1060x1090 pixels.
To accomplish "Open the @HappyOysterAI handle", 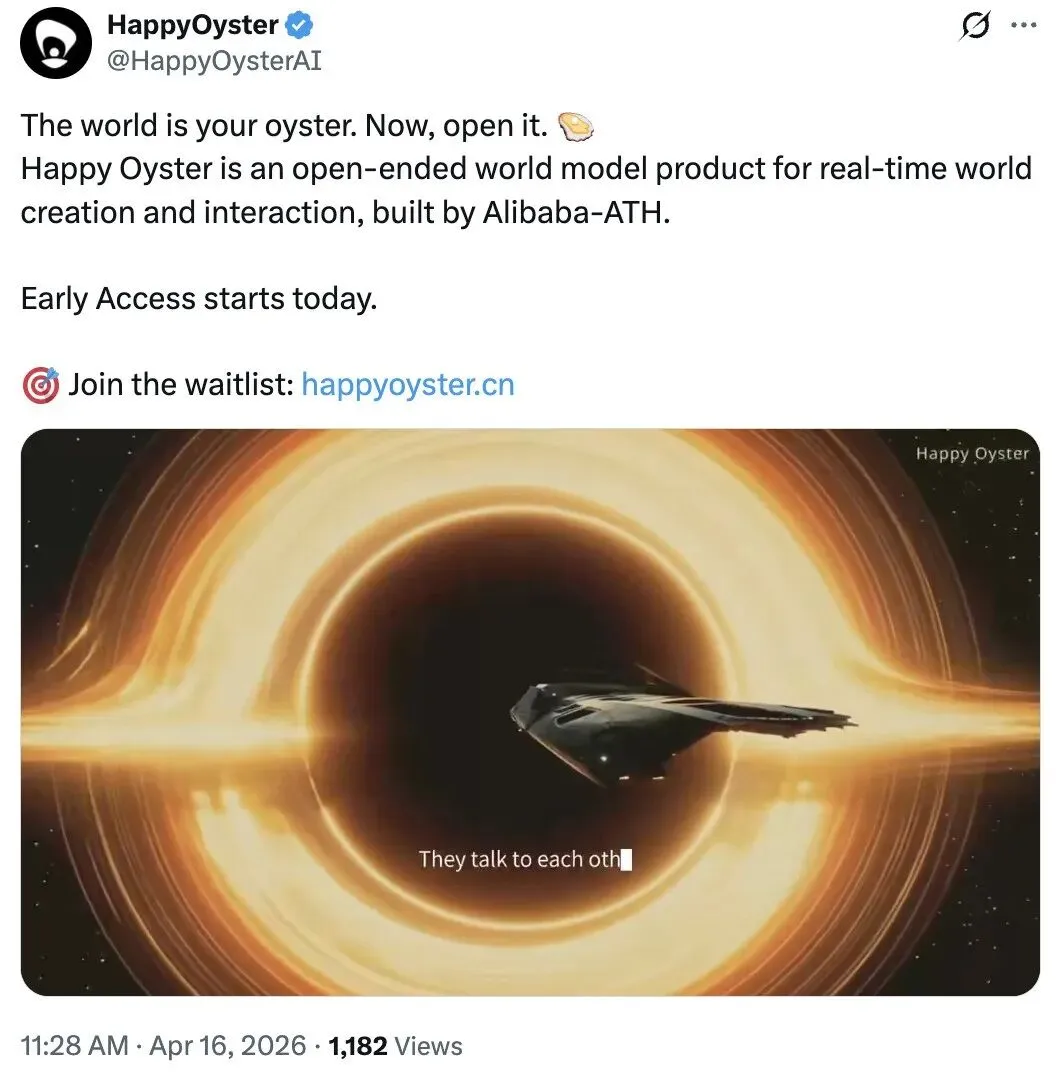I will click(x=214, y=61).
